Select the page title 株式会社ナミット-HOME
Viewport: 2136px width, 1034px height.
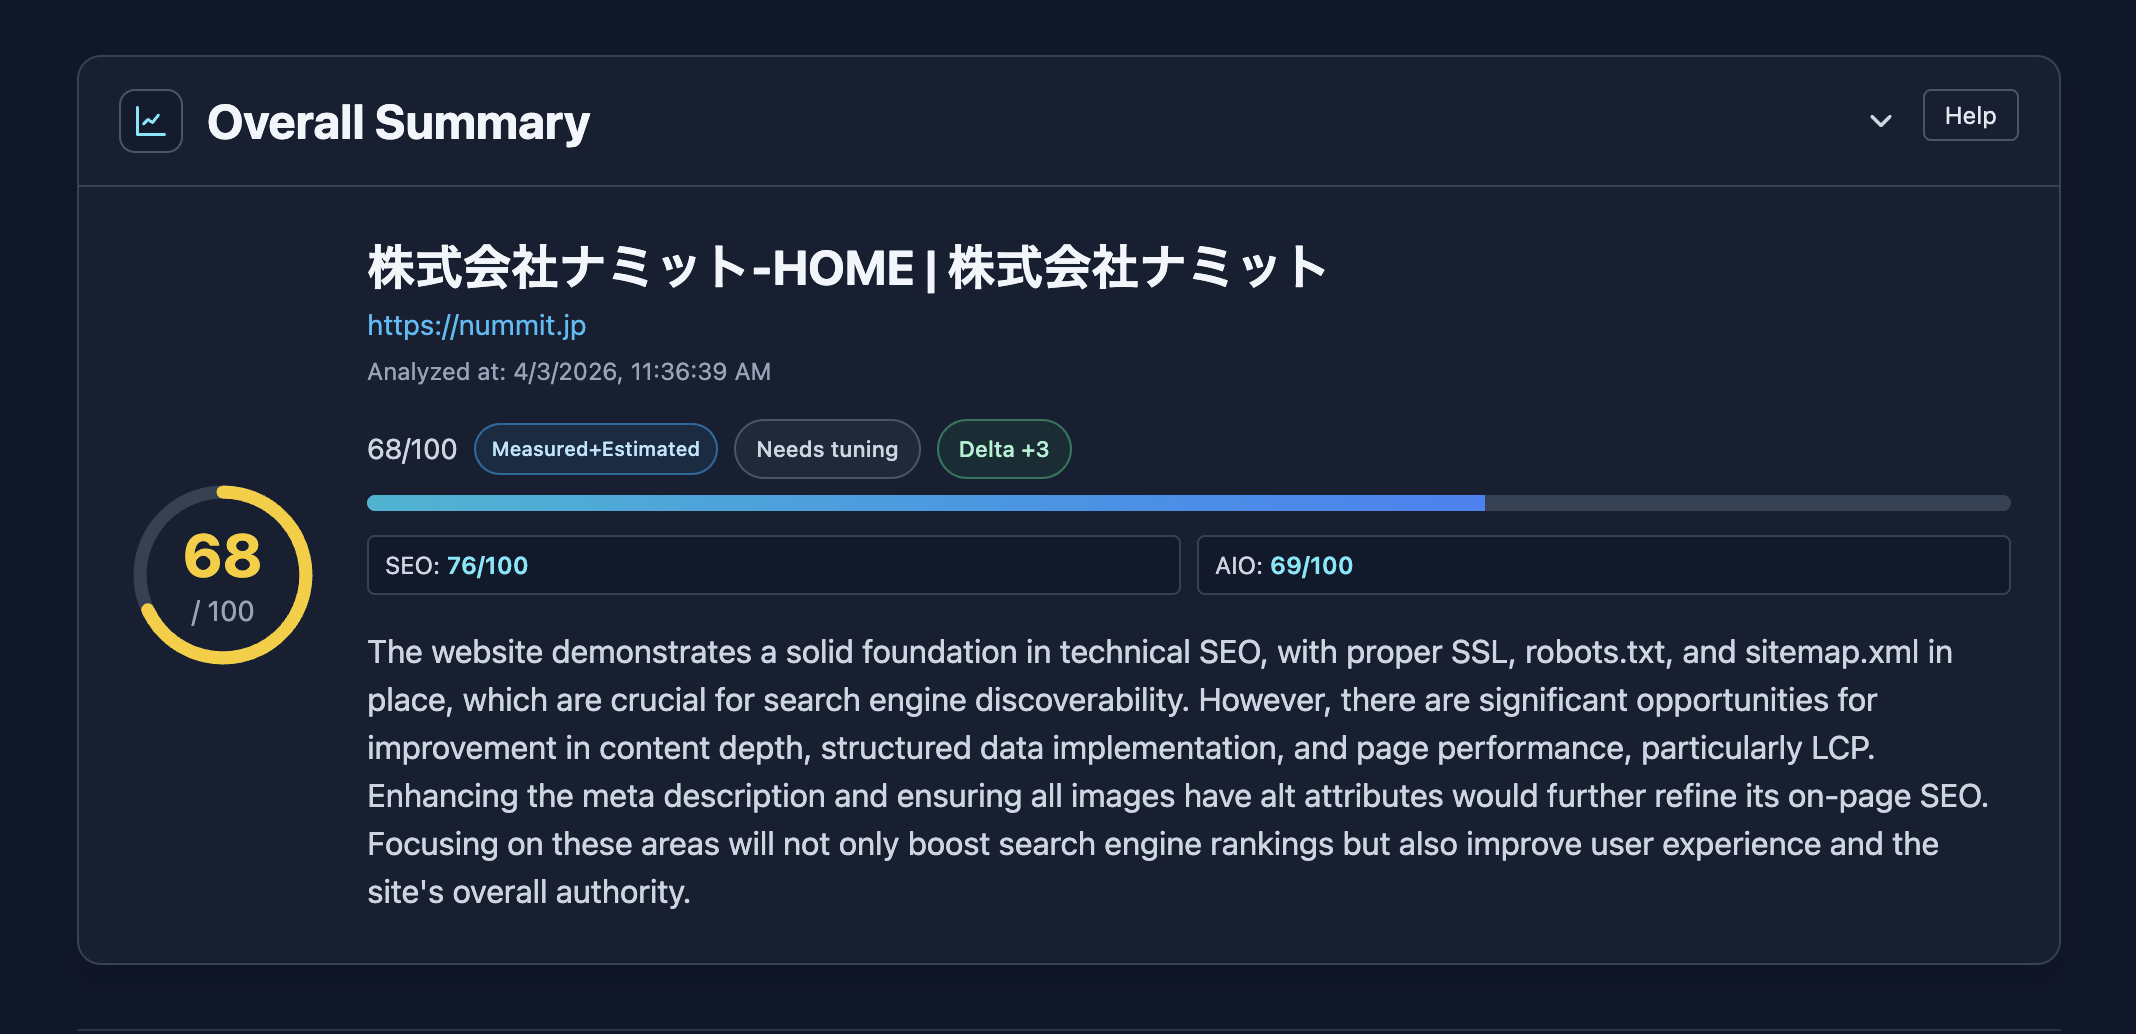tap(845, 266)
